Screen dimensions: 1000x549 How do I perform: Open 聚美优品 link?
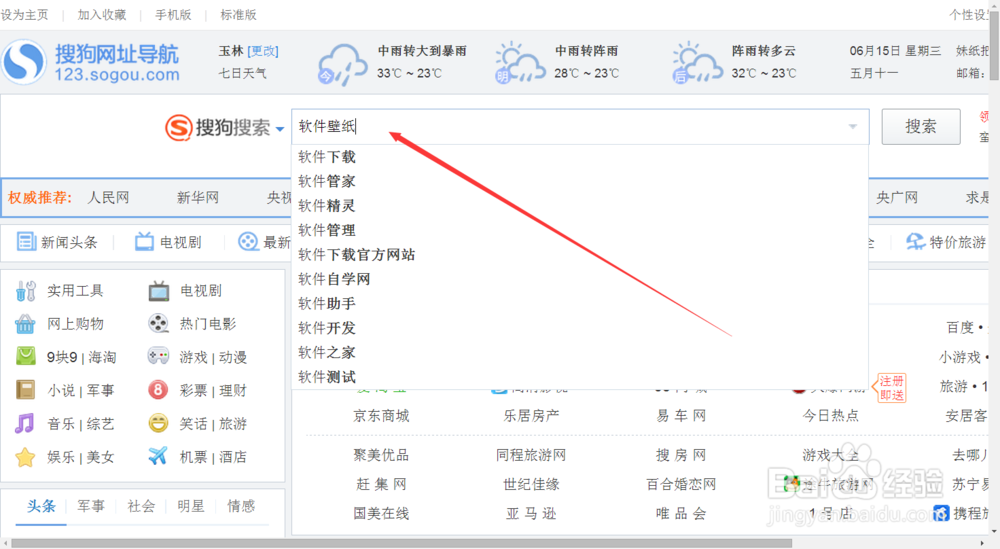click(381, 455)
